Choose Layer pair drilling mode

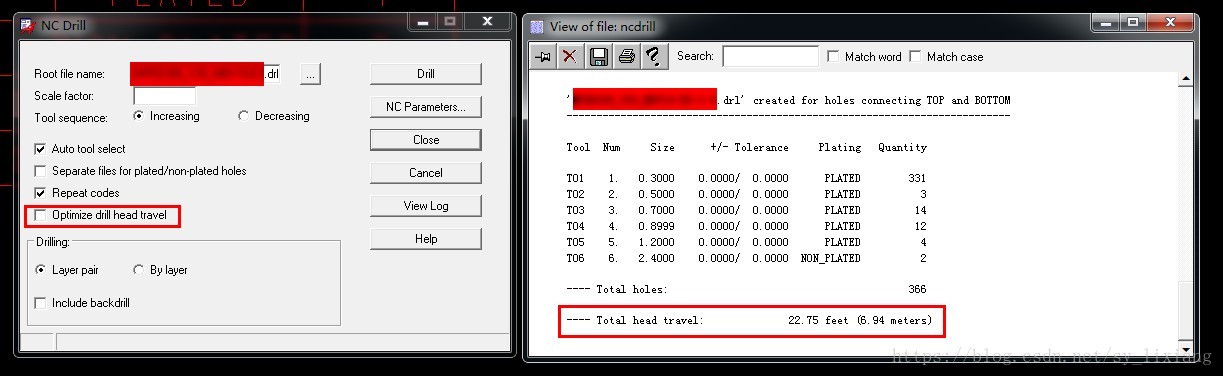(40, 270)
